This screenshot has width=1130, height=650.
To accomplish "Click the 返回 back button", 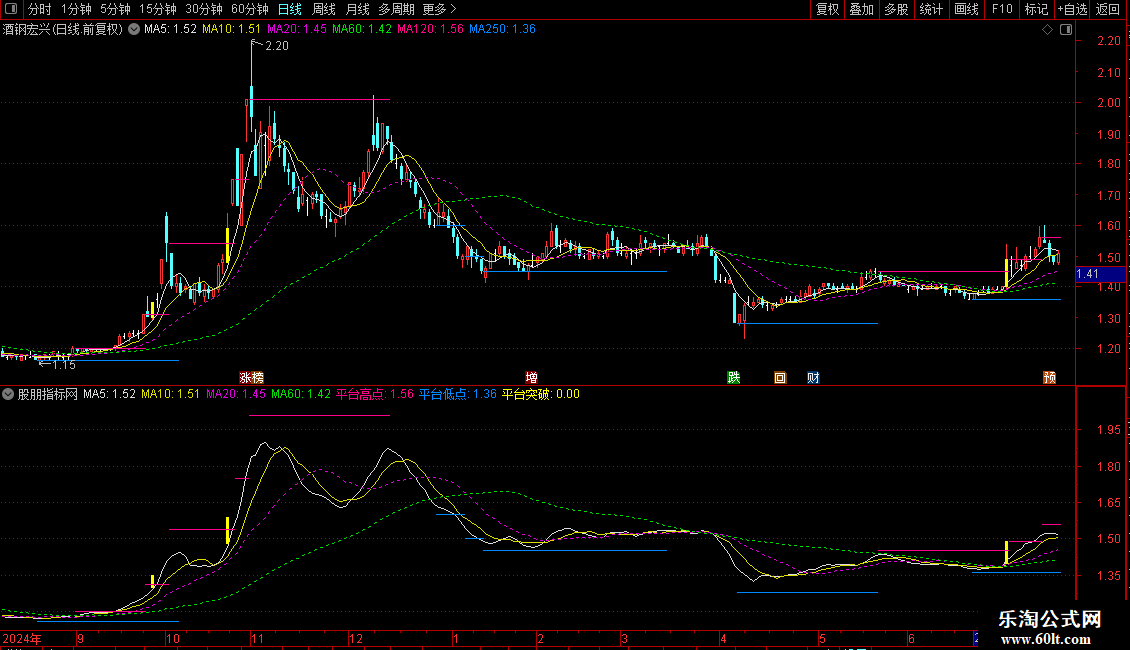I will click(1108, 9).
